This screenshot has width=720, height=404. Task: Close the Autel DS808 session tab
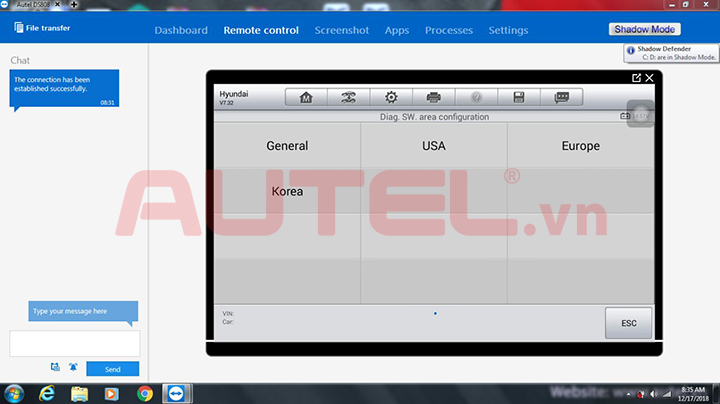click(x=57, y=5)
